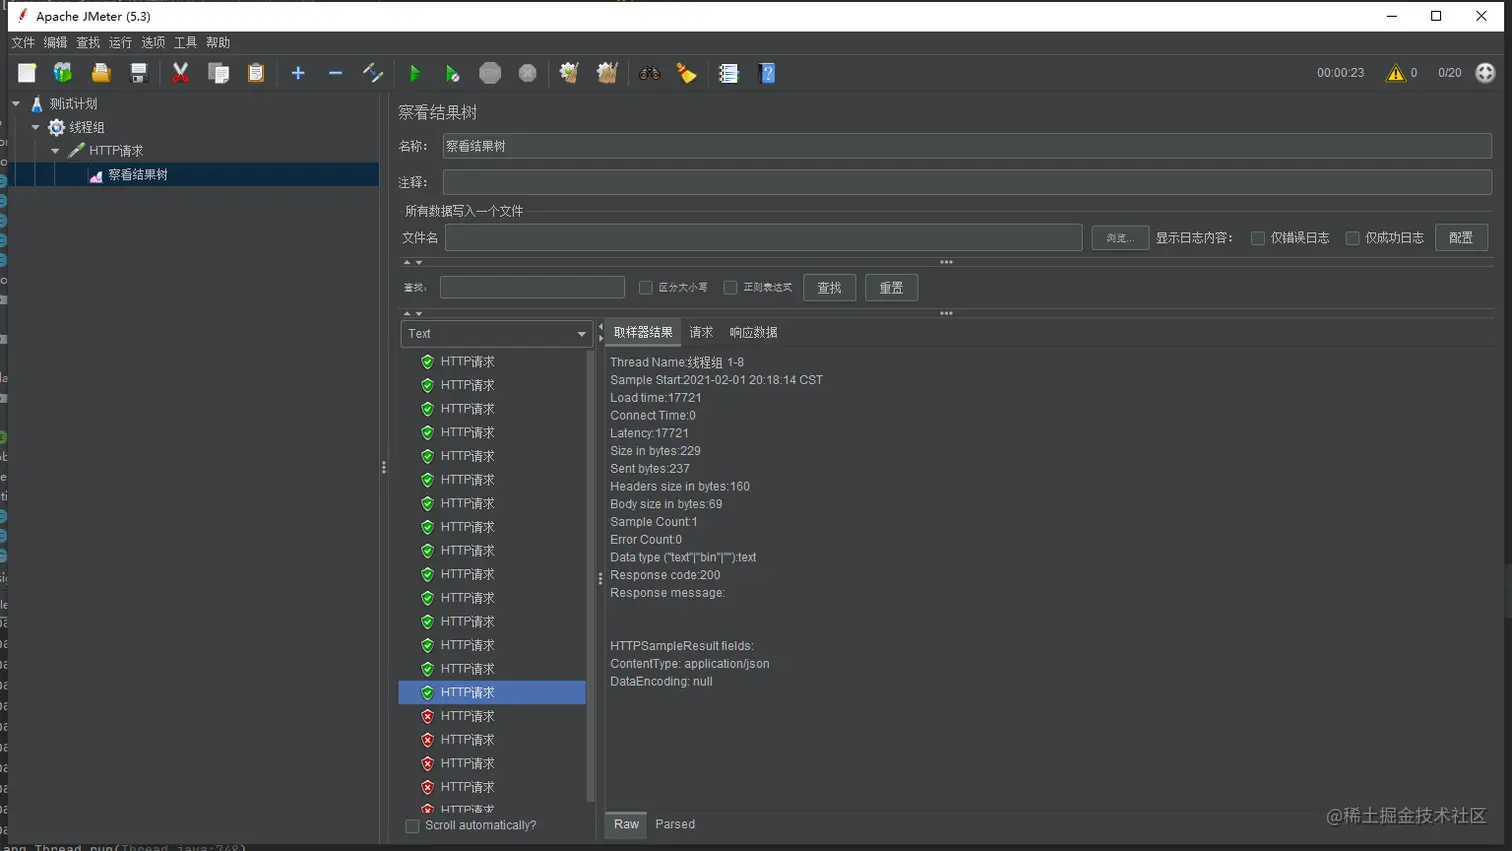Start test with no pauses icon
Viewport: 1512px width, 851px height.
452,73
